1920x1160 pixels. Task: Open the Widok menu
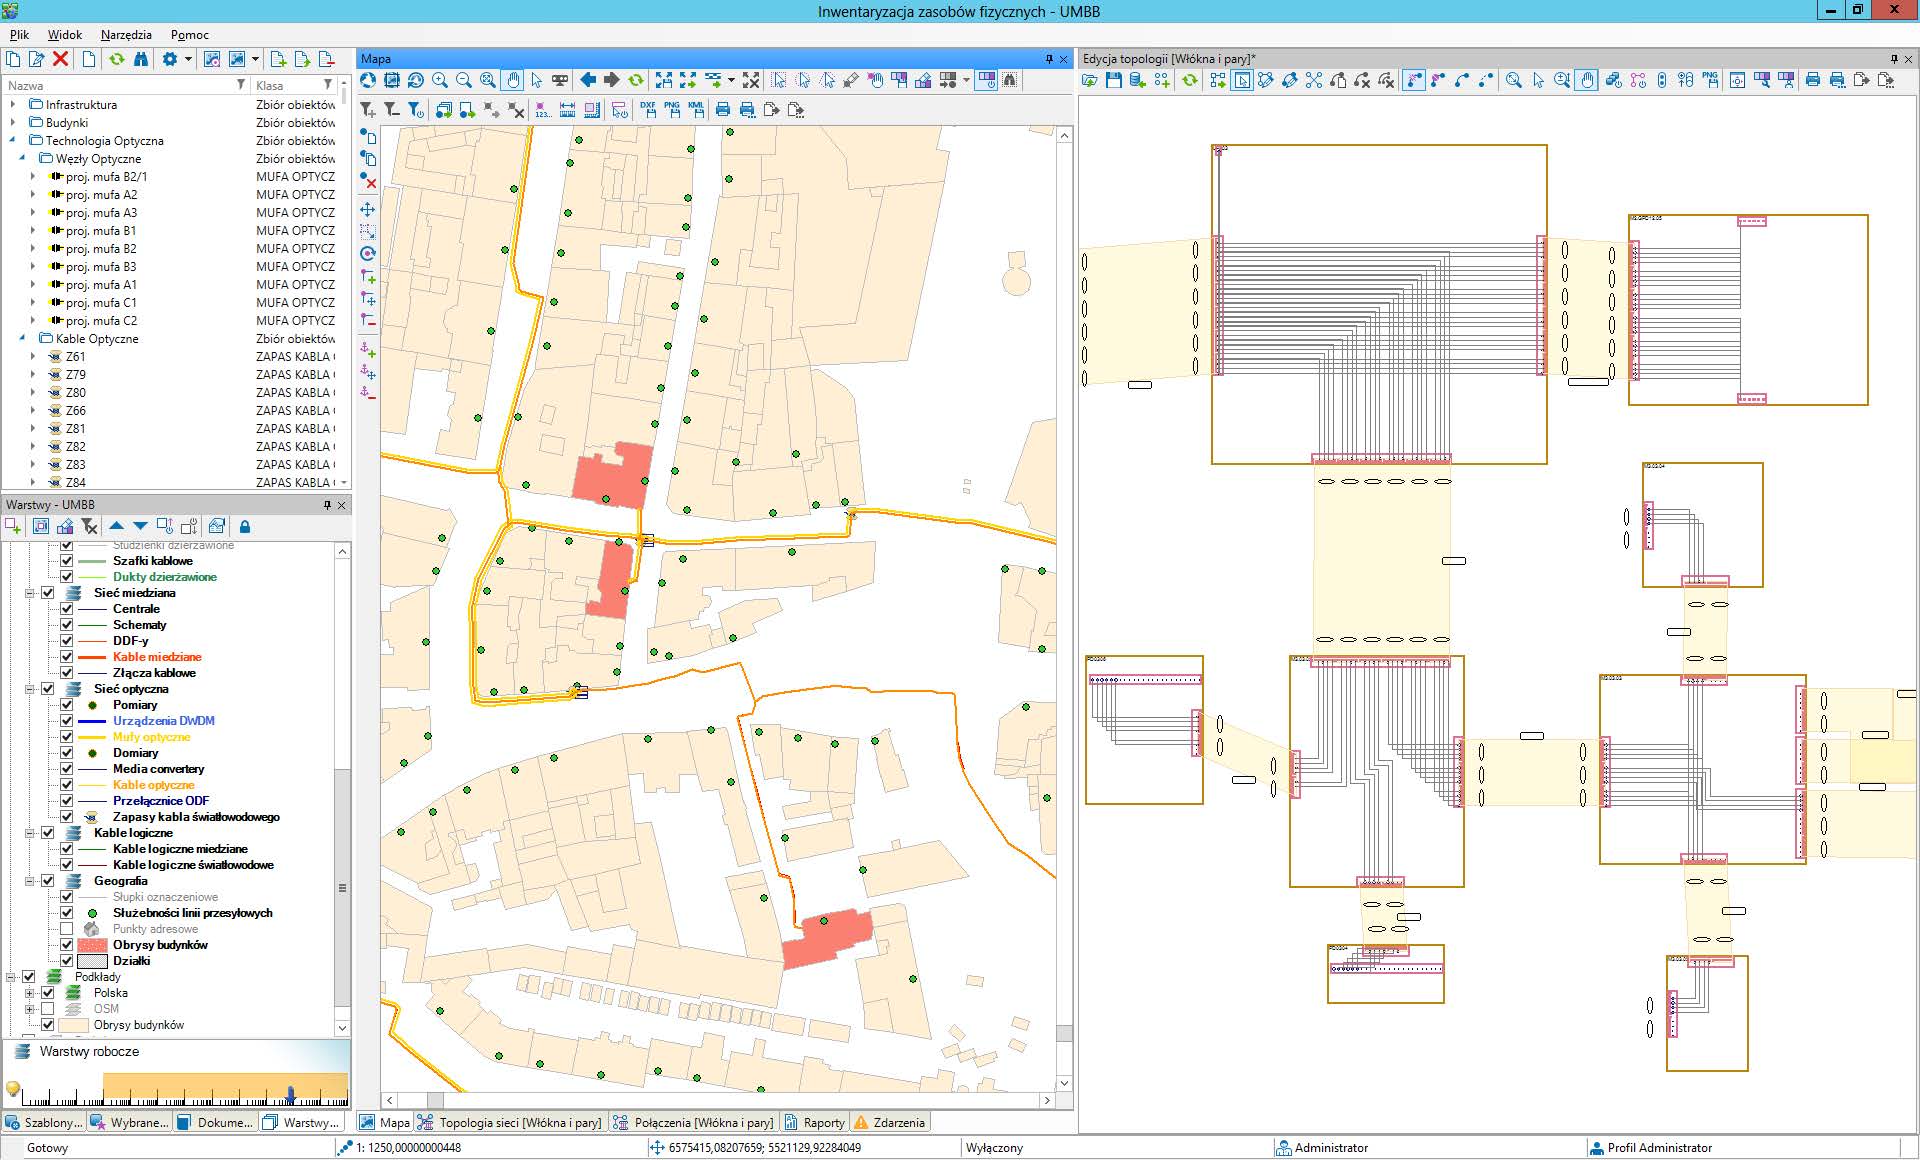pyautogui.click(x=65, y=34)
